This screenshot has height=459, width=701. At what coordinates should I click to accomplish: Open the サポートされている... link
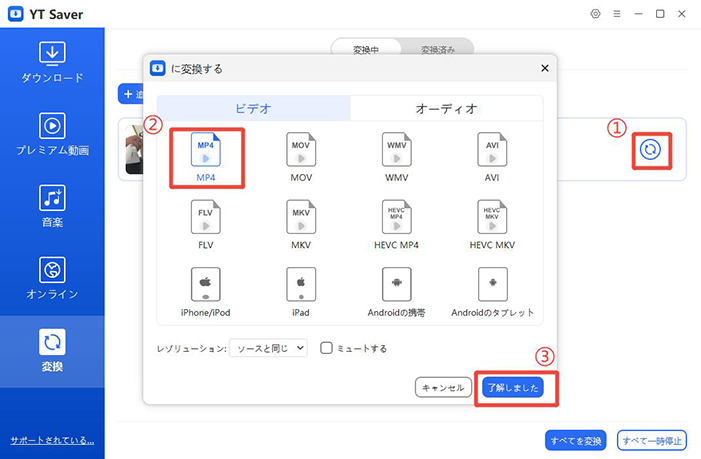[52, 440]
